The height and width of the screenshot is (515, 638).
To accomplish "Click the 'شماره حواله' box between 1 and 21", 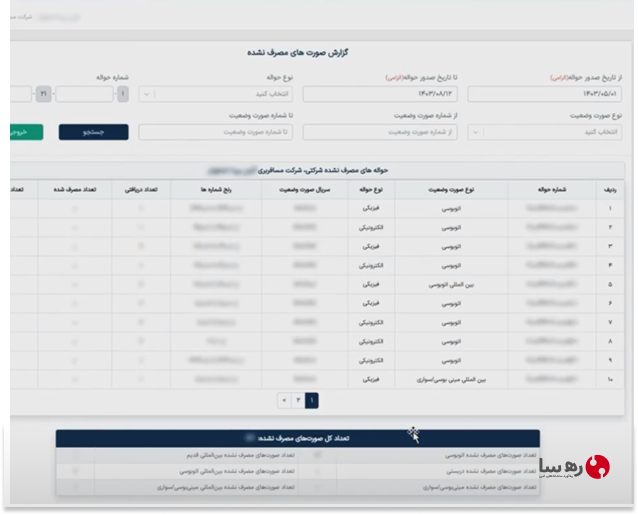I will (x=84, y=94).
